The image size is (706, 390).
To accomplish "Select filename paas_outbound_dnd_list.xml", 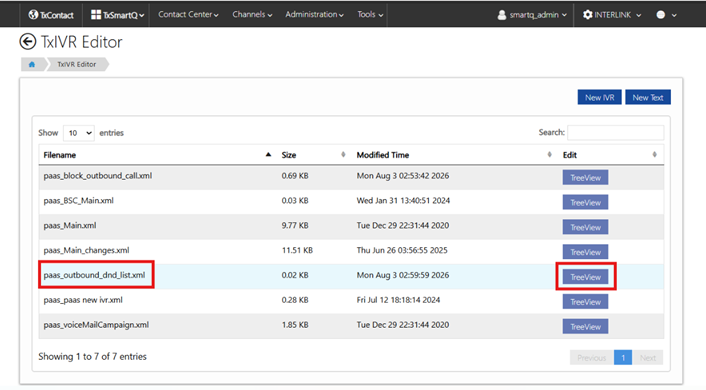I will [94, 275].
